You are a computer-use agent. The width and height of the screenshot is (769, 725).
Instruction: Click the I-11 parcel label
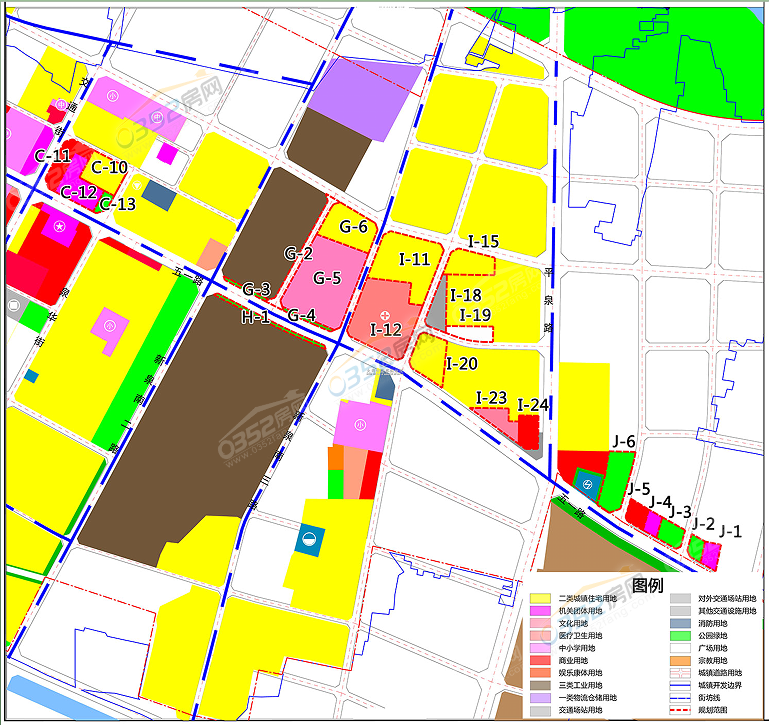tap(414, 259)
